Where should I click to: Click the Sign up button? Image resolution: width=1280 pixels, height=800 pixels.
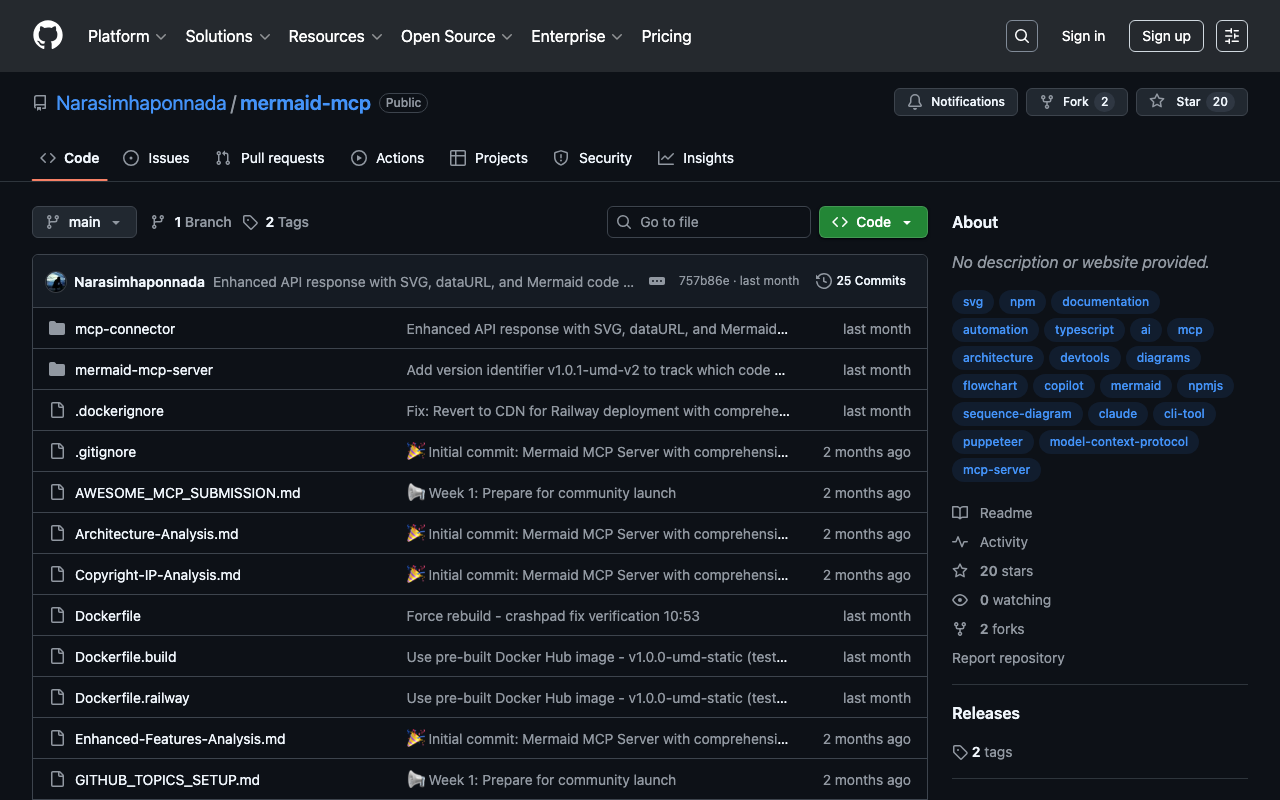tap(1166, 36)
